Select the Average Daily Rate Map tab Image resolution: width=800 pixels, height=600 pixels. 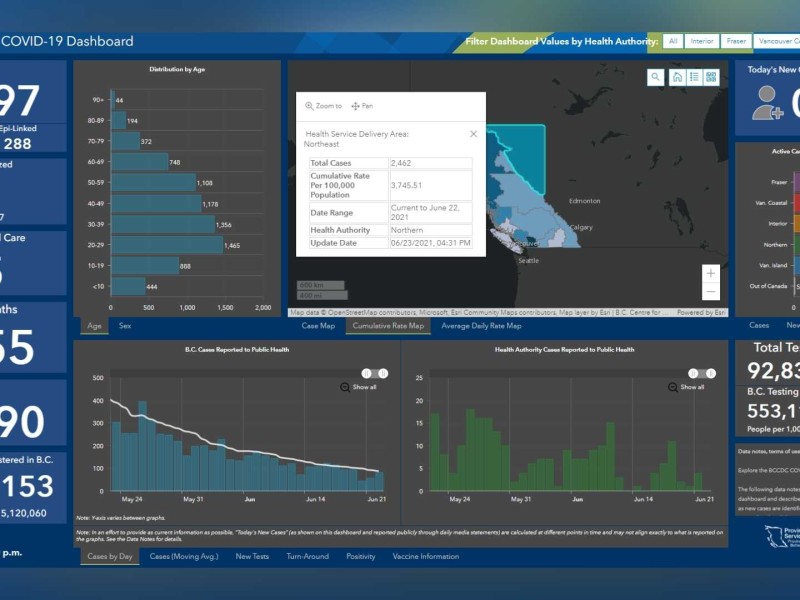[481, 325]
